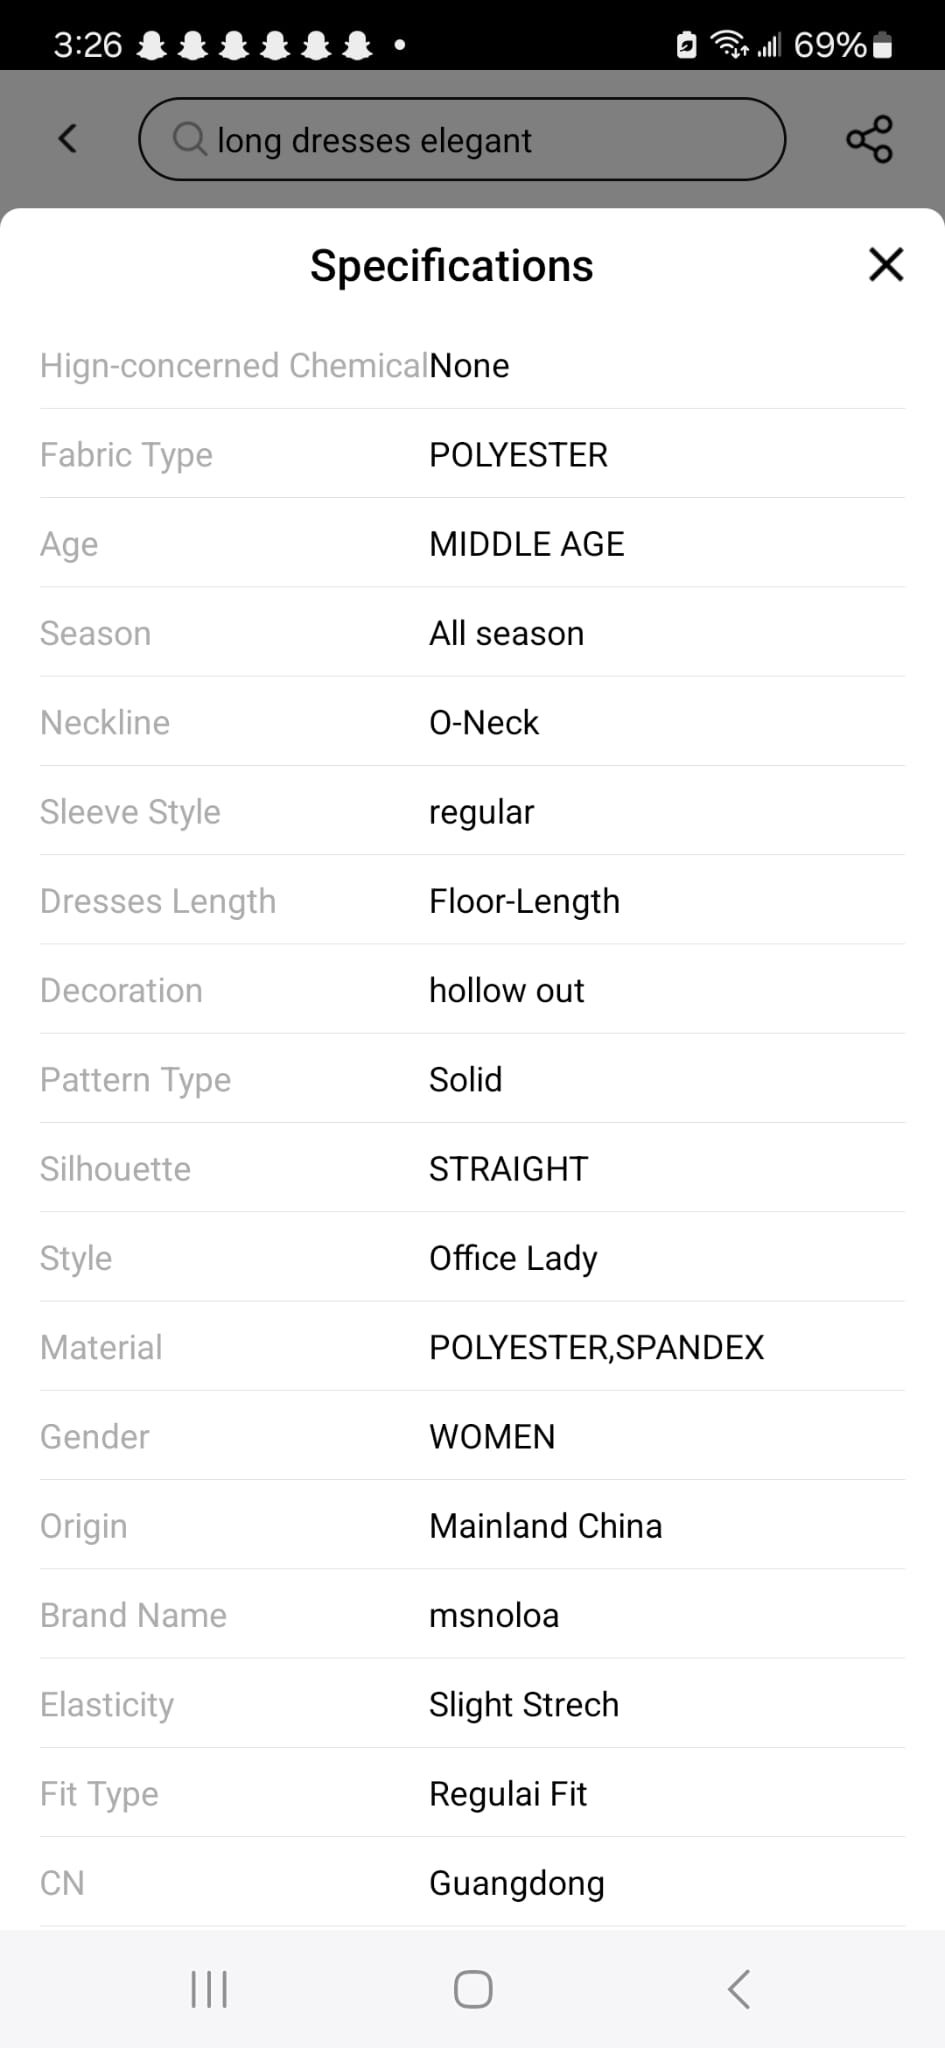The height and width of the screenshot is (2048, 945).
Task: Select the Fabric Type POLYESTER row
Action: (x=472, y=454)
